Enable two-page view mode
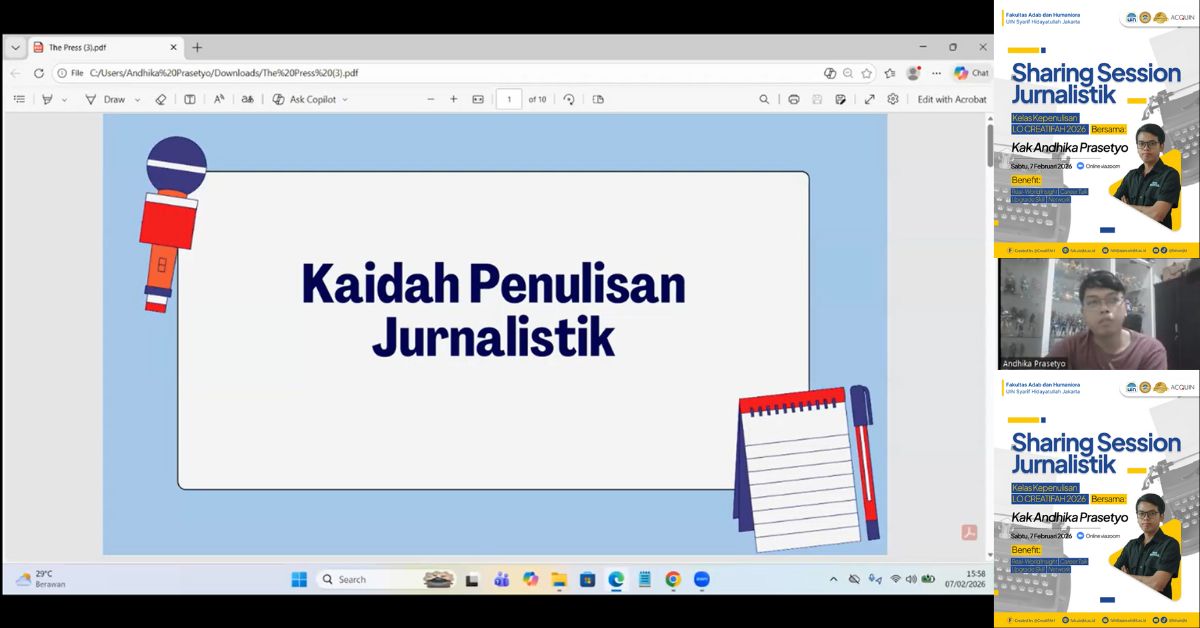1200x628 pixels. [x=190, y=99]
